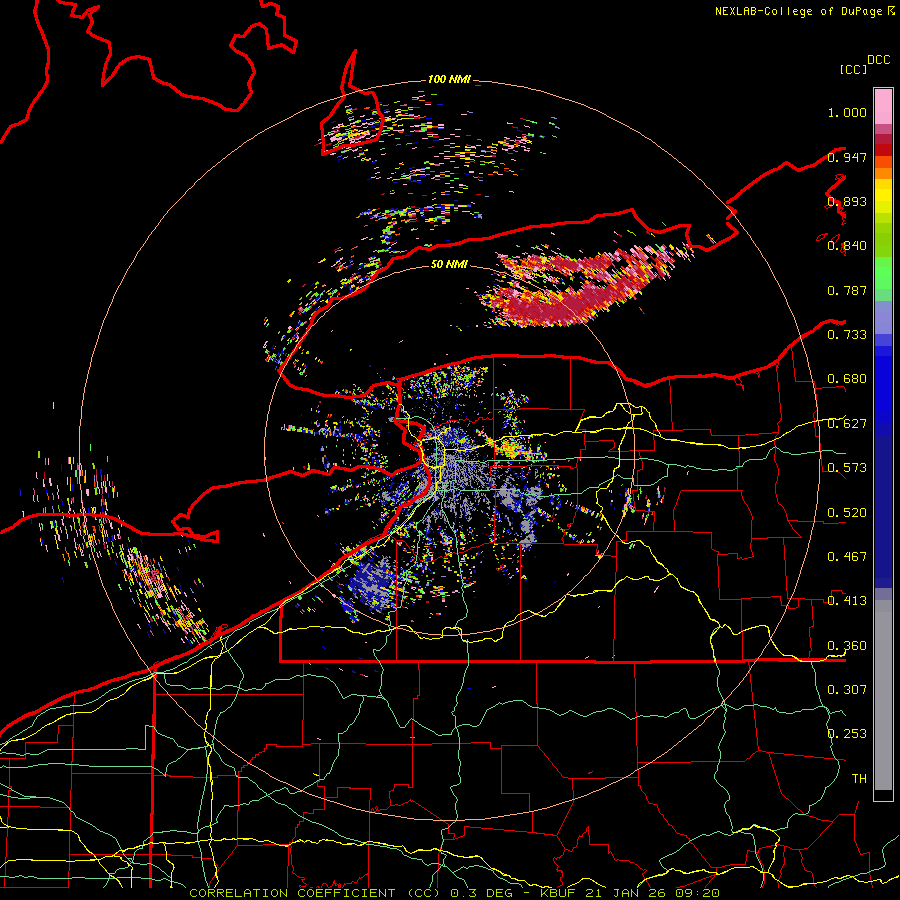Select the 0.413 value on the legend

(x=847, y=601)
